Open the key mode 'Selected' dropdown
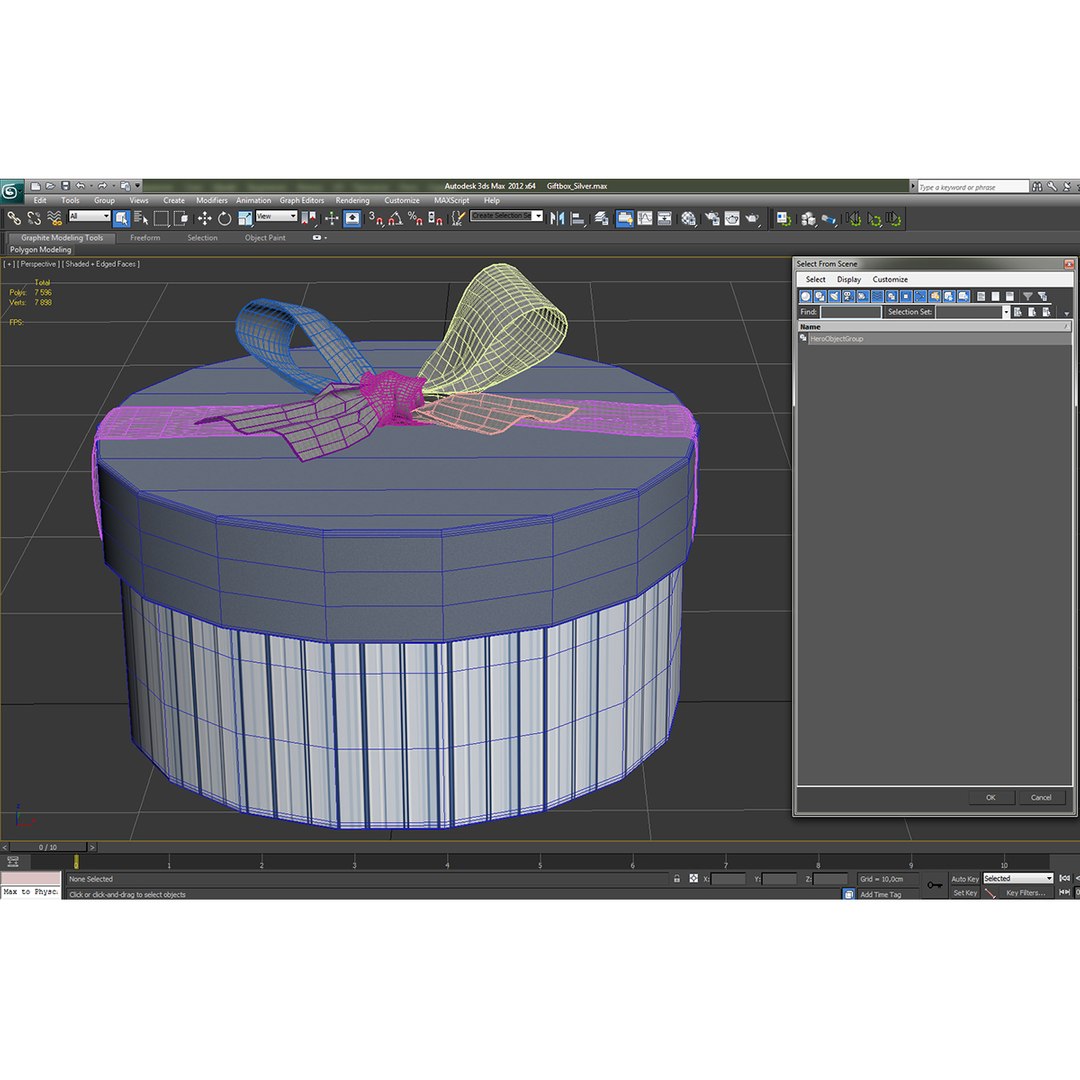 pyautogui.click(x=1018, y=879)
